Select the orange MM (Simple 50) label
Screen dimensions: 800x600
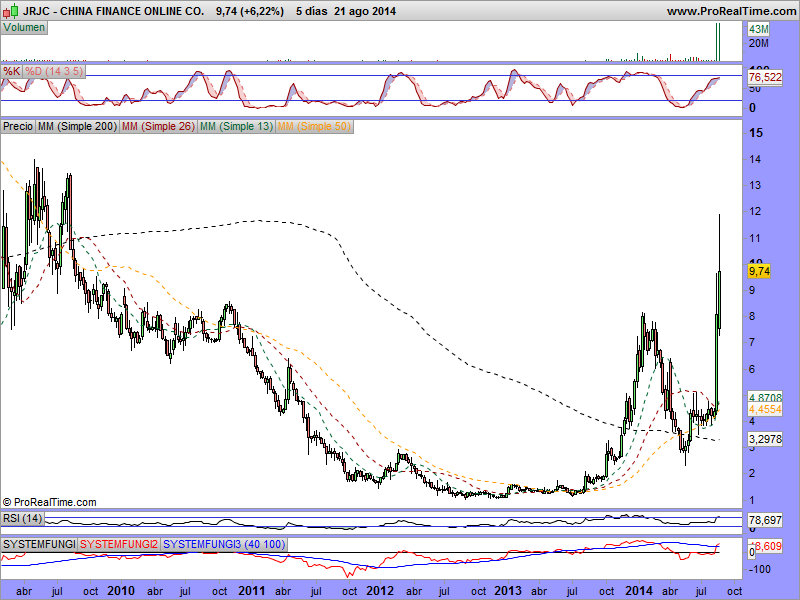point(314,127)
